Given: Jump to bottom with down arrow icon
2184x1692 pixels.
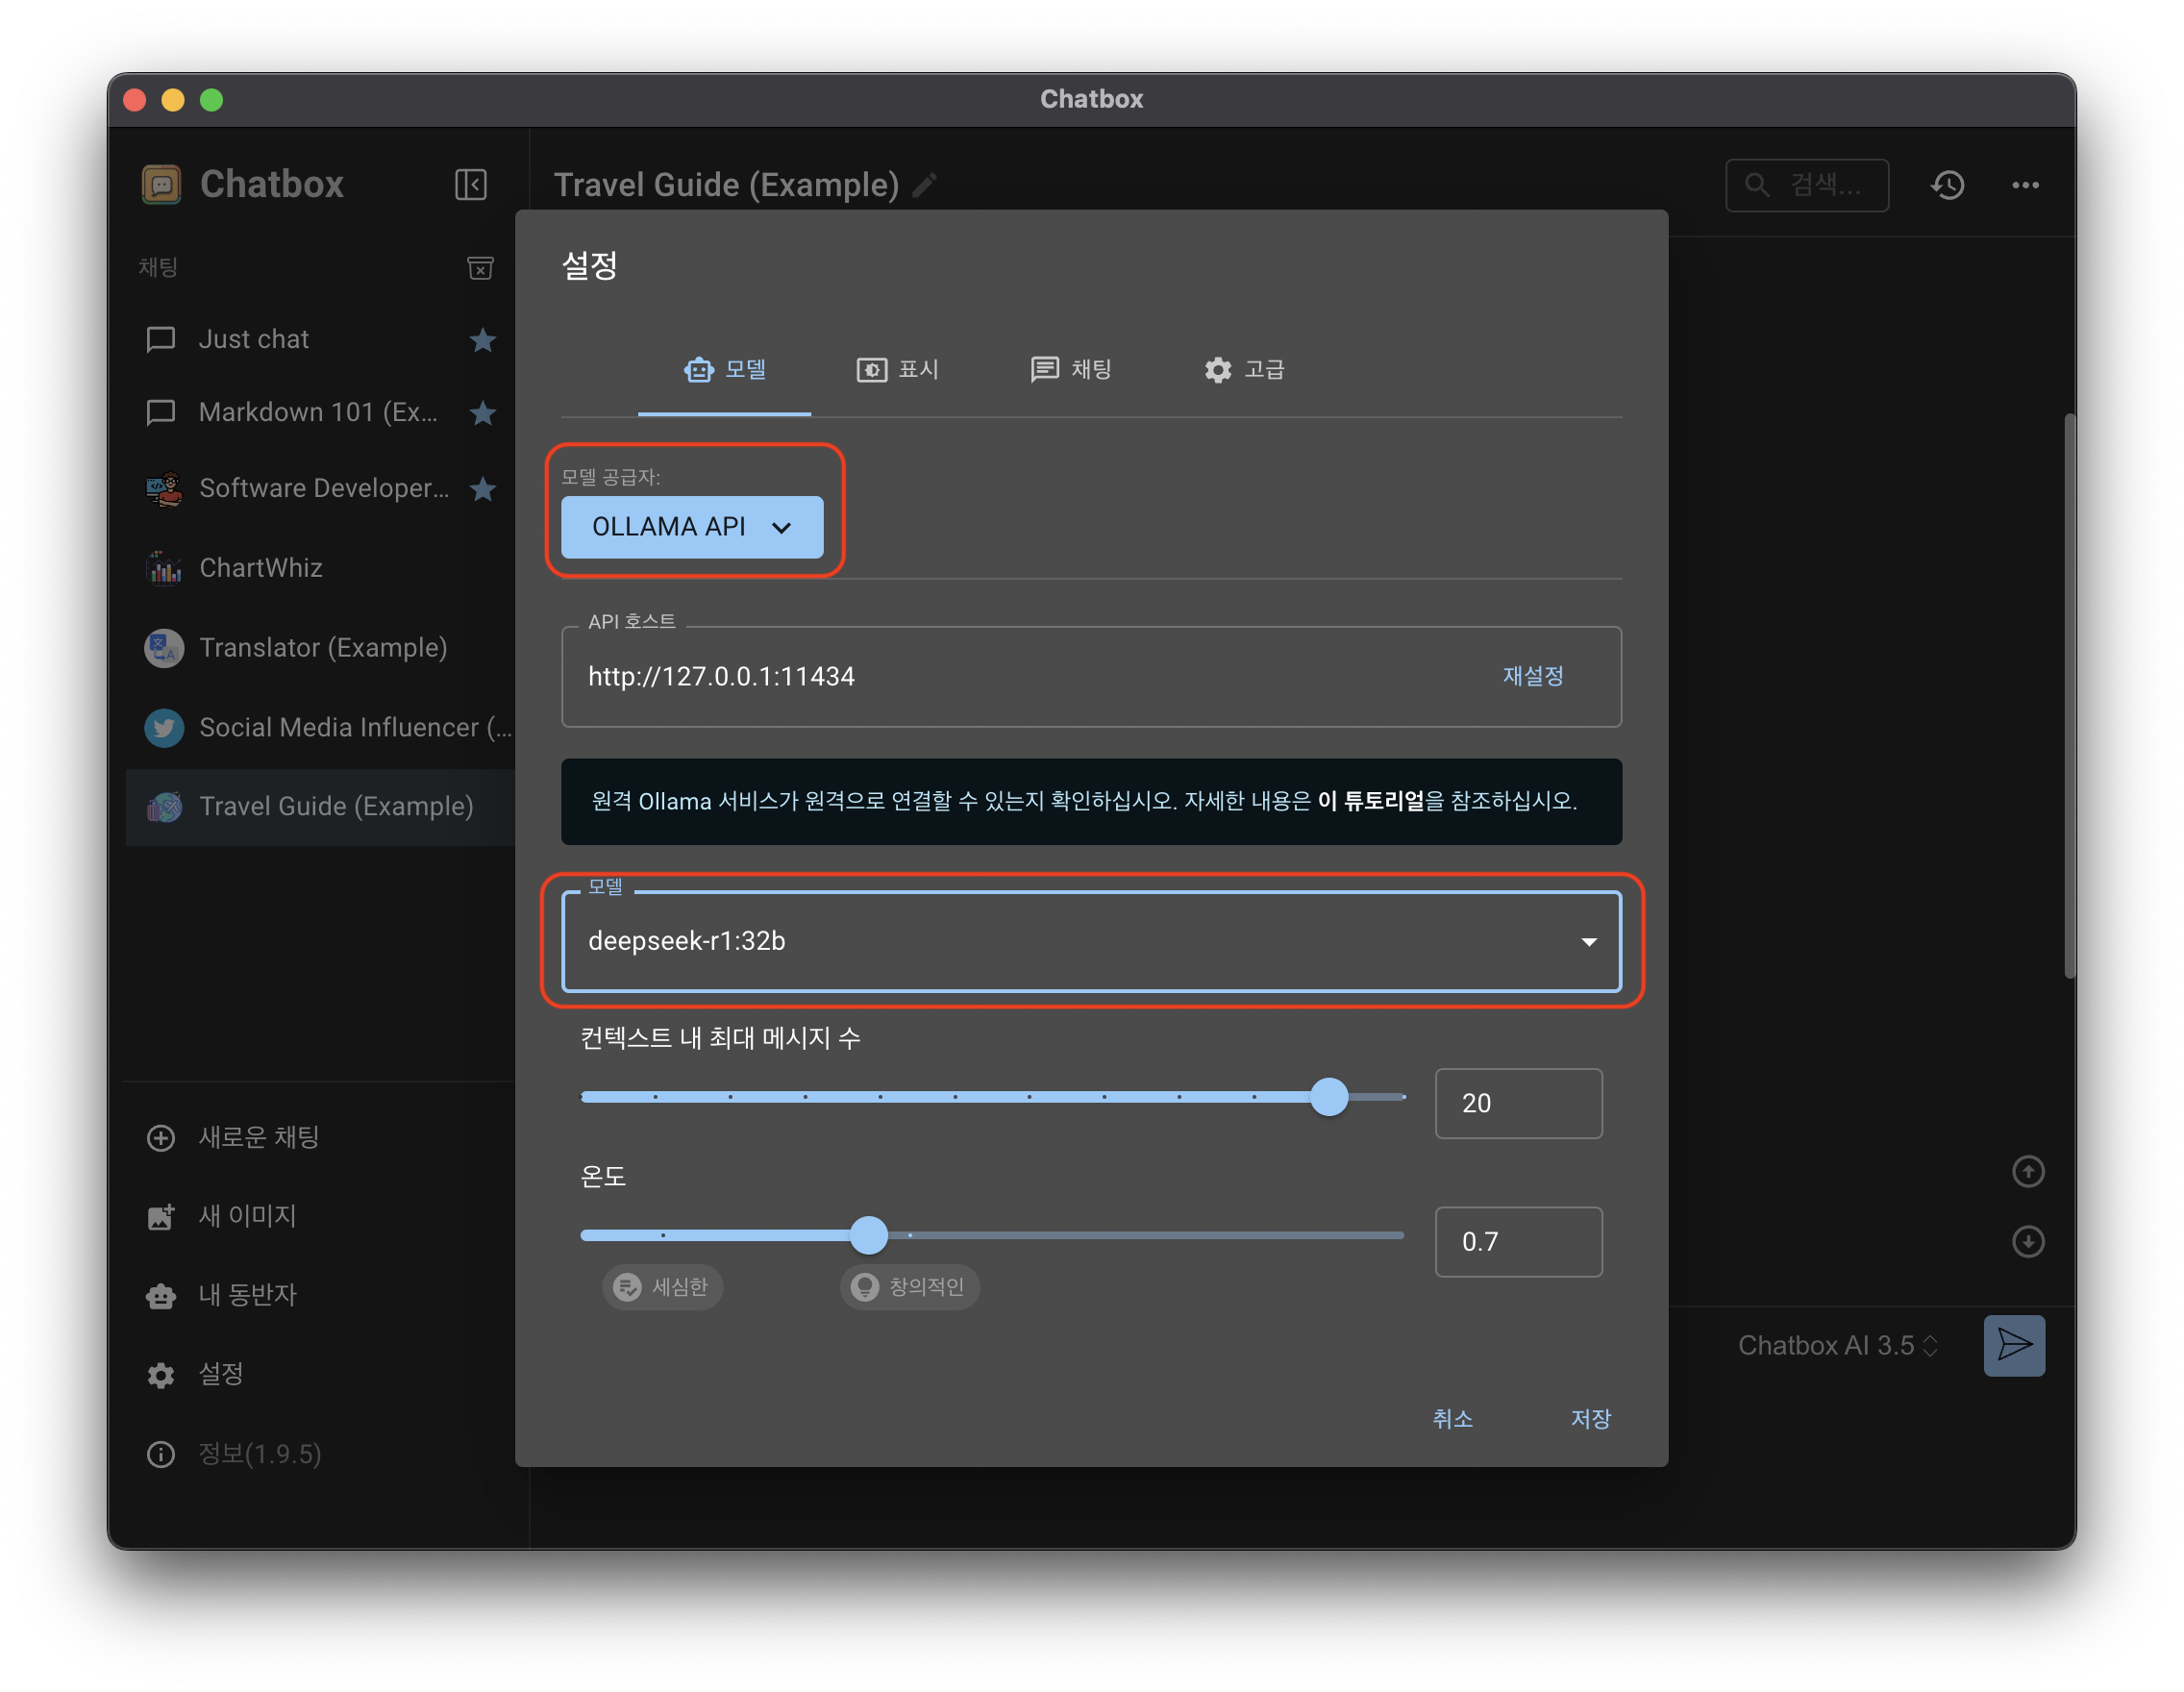Looking at the screenshot, I should 2028,1242.
